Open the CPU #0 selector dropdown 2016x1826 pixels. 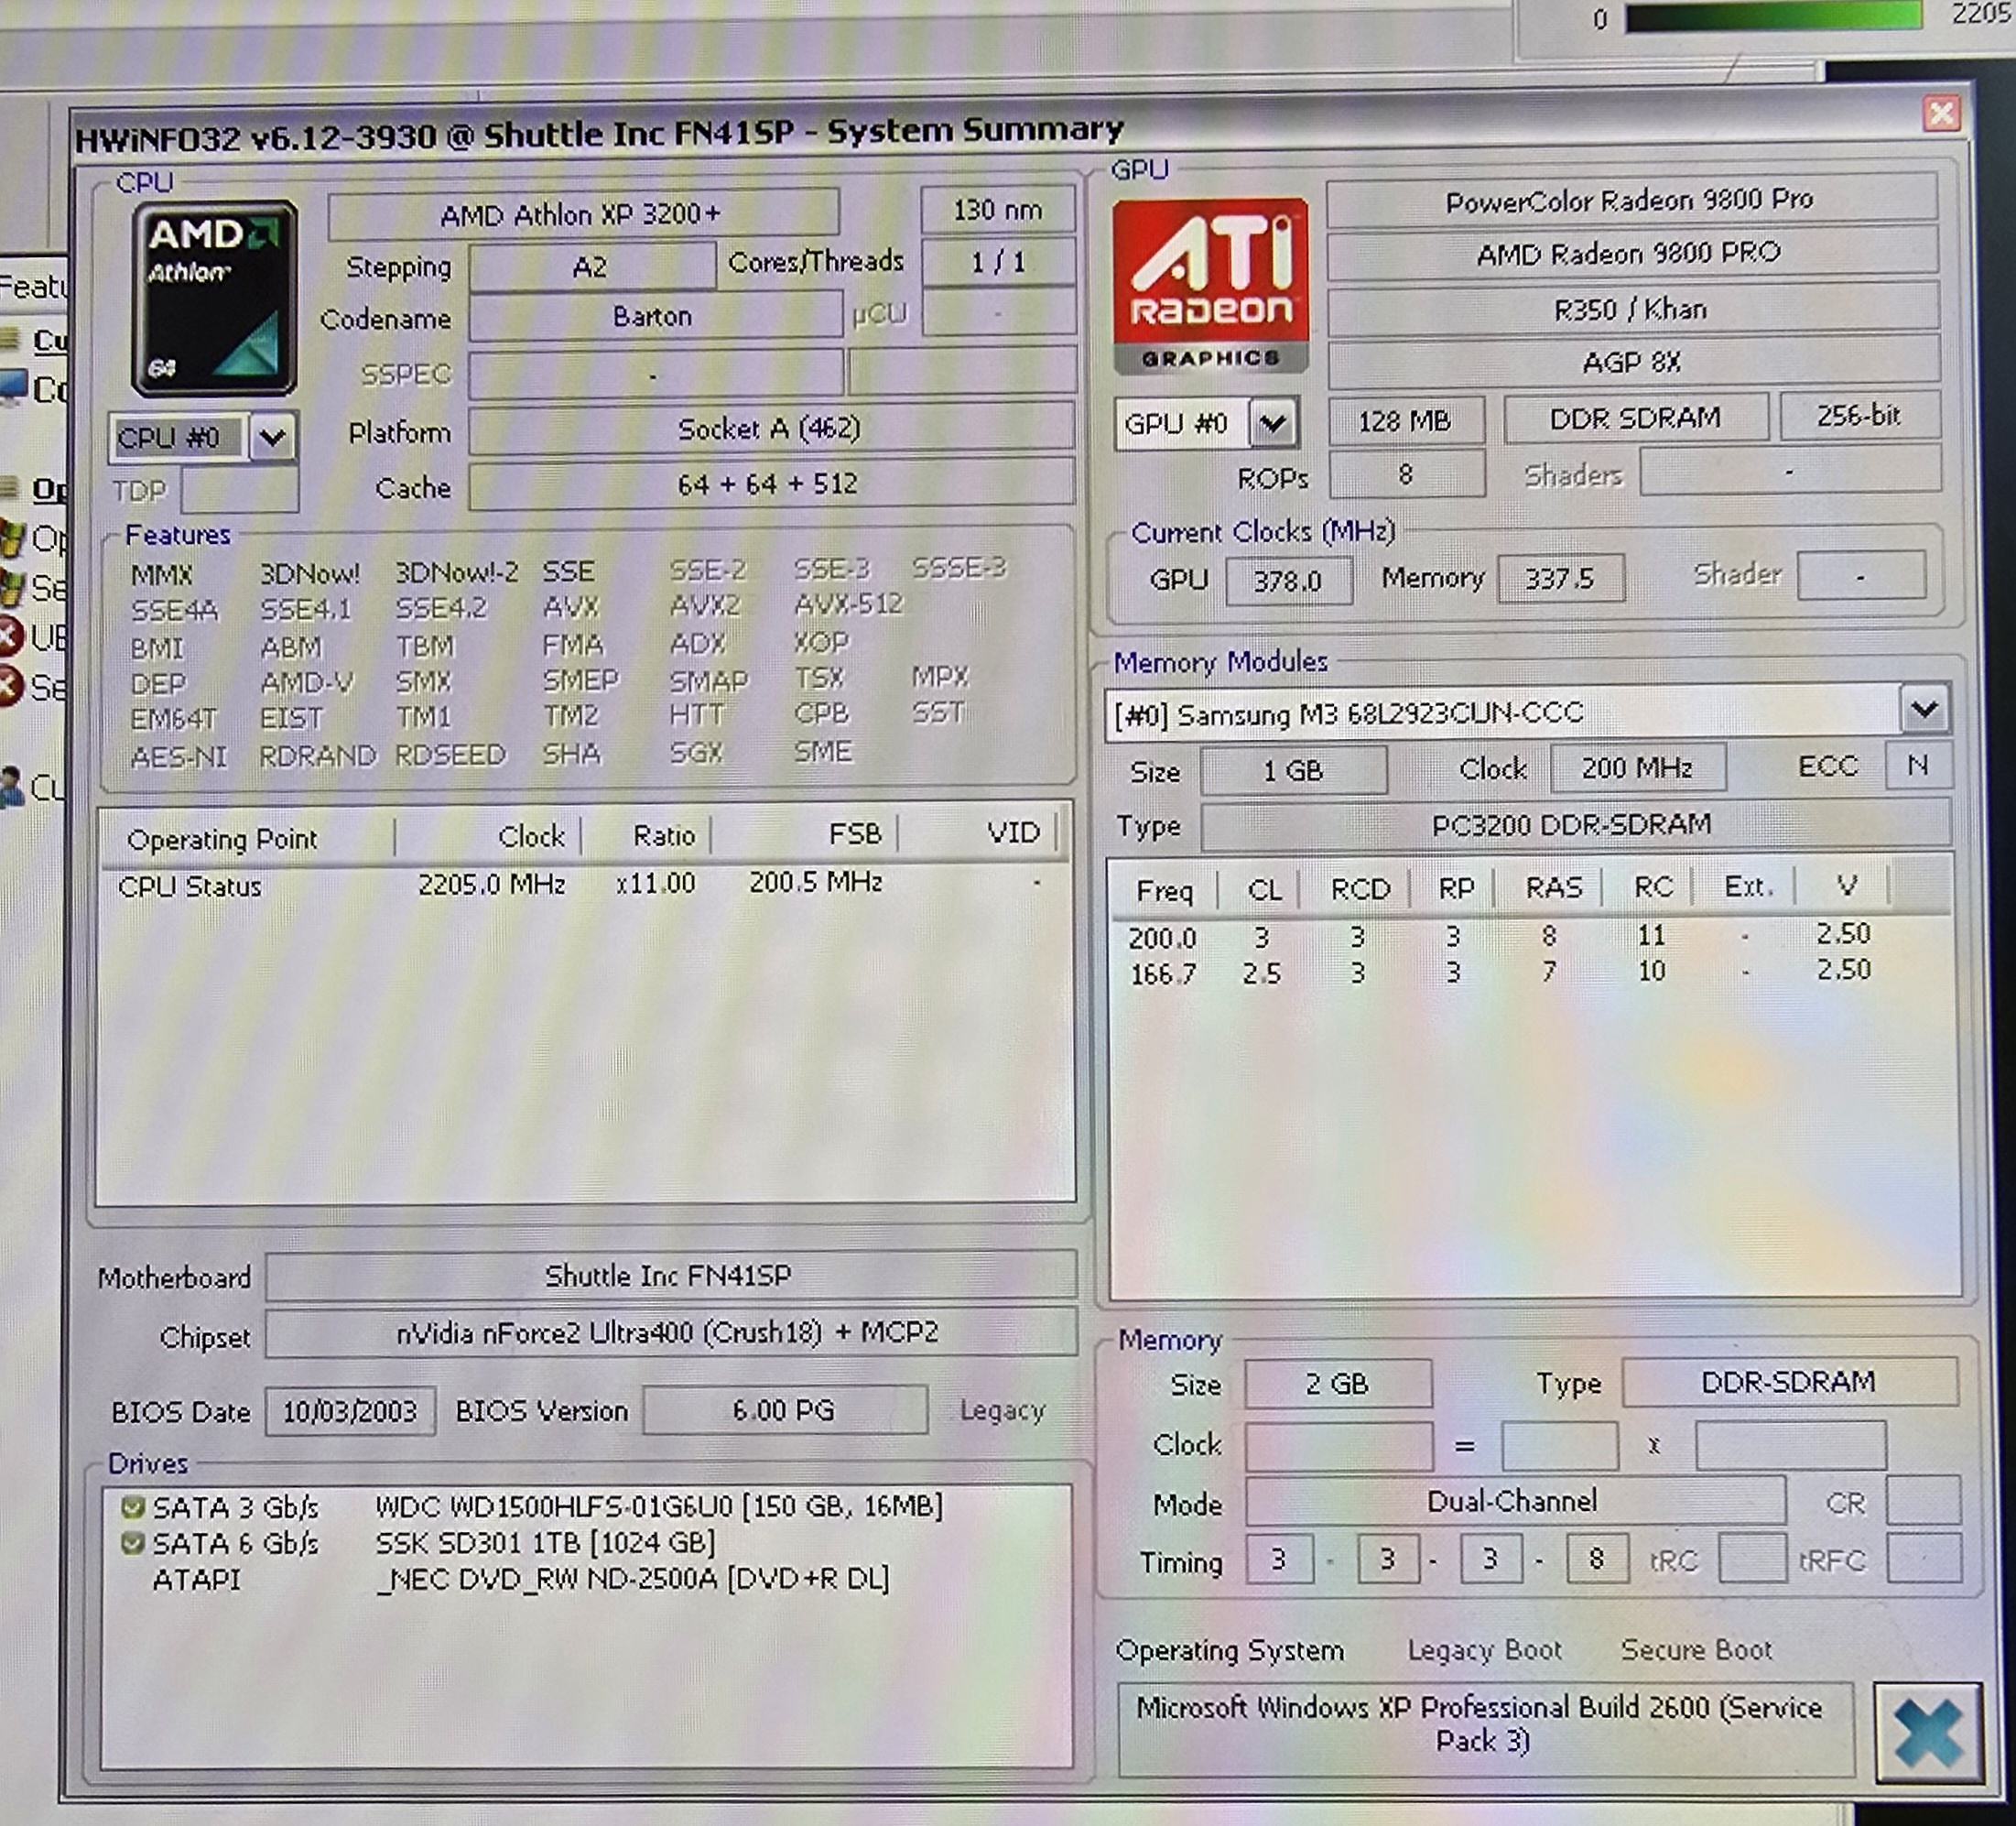click(x=273, y=437)
